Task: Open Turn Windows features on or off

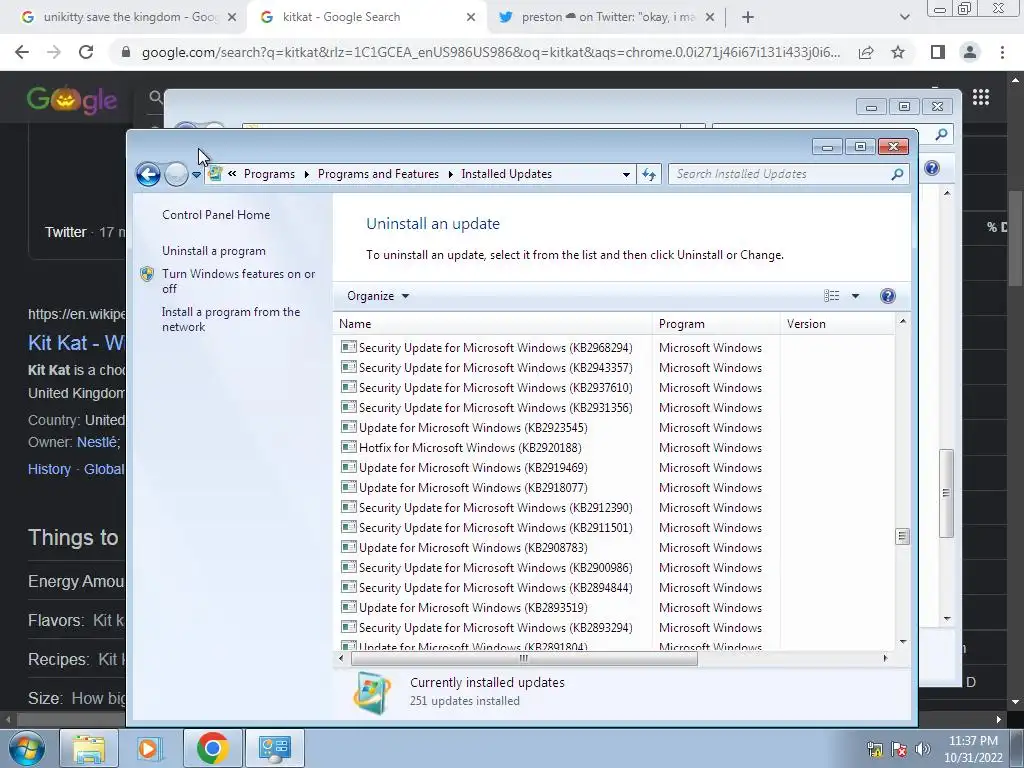Action: coord(238,281)
